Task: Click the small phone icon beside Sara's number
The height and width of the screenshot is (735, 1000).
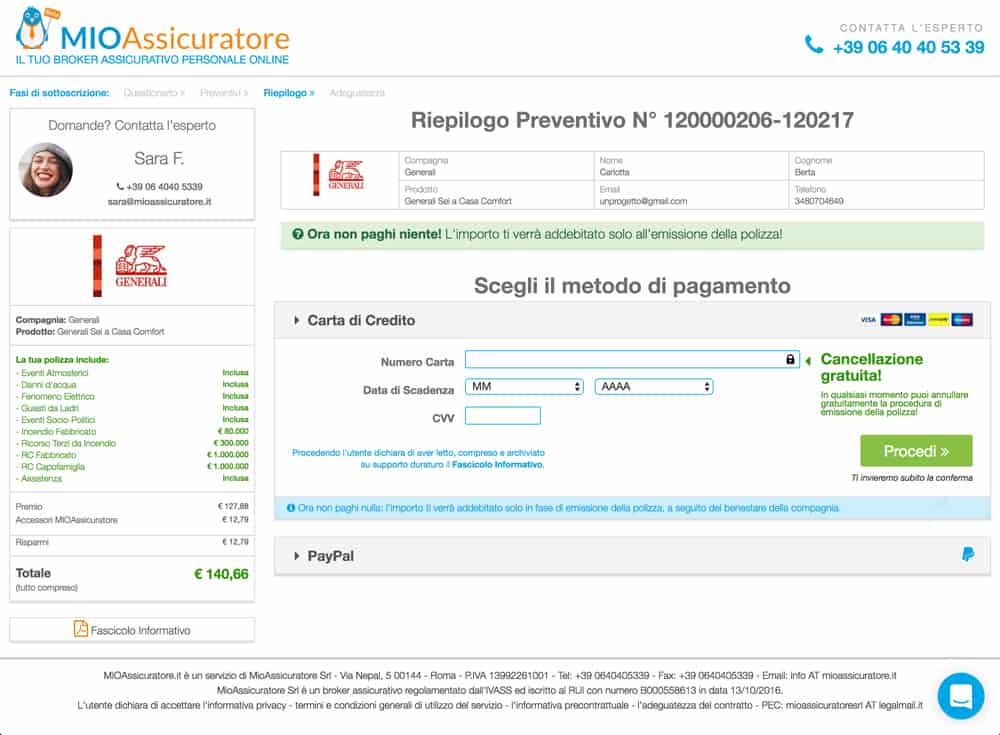Action: [x=120, y=186]
